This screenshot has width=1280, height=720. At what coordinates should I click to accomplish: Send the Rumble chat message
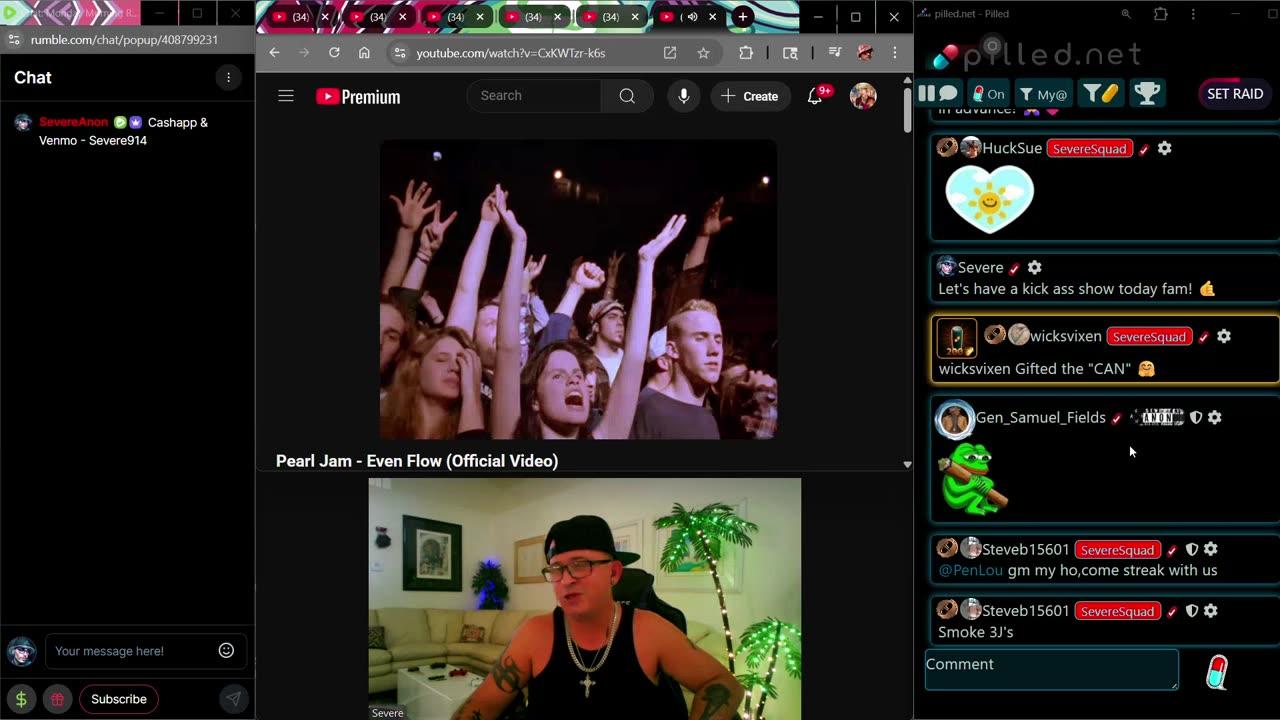(232, 699)
